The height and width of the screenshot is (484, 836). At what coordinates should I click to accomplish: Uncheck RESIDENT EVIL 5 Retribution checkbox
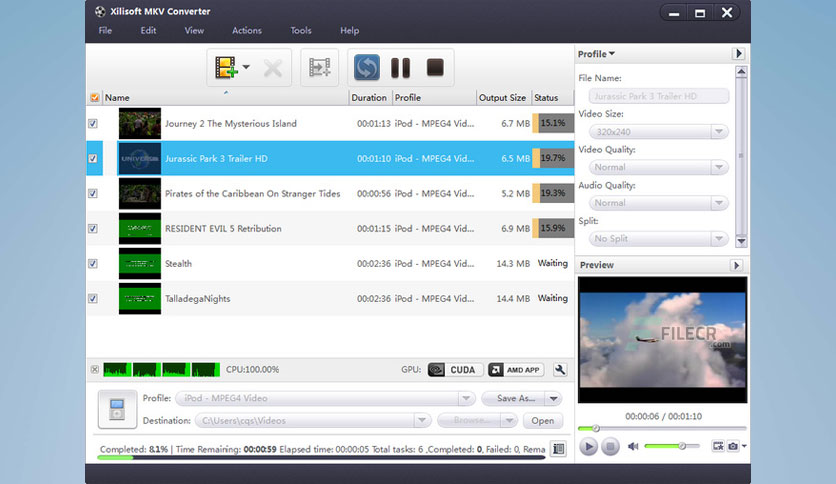tap(93, 229)
